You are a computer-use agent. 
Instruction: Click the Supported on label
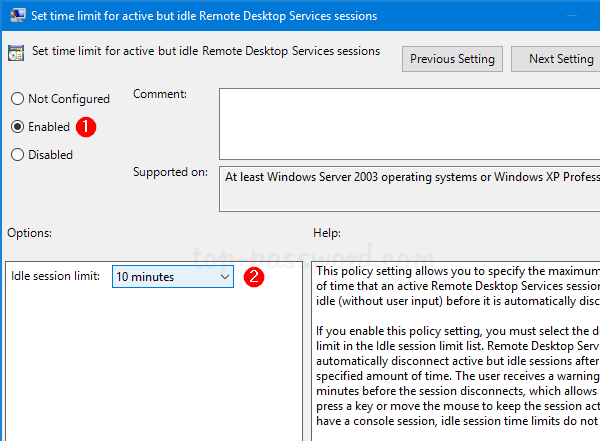(170, 172)
